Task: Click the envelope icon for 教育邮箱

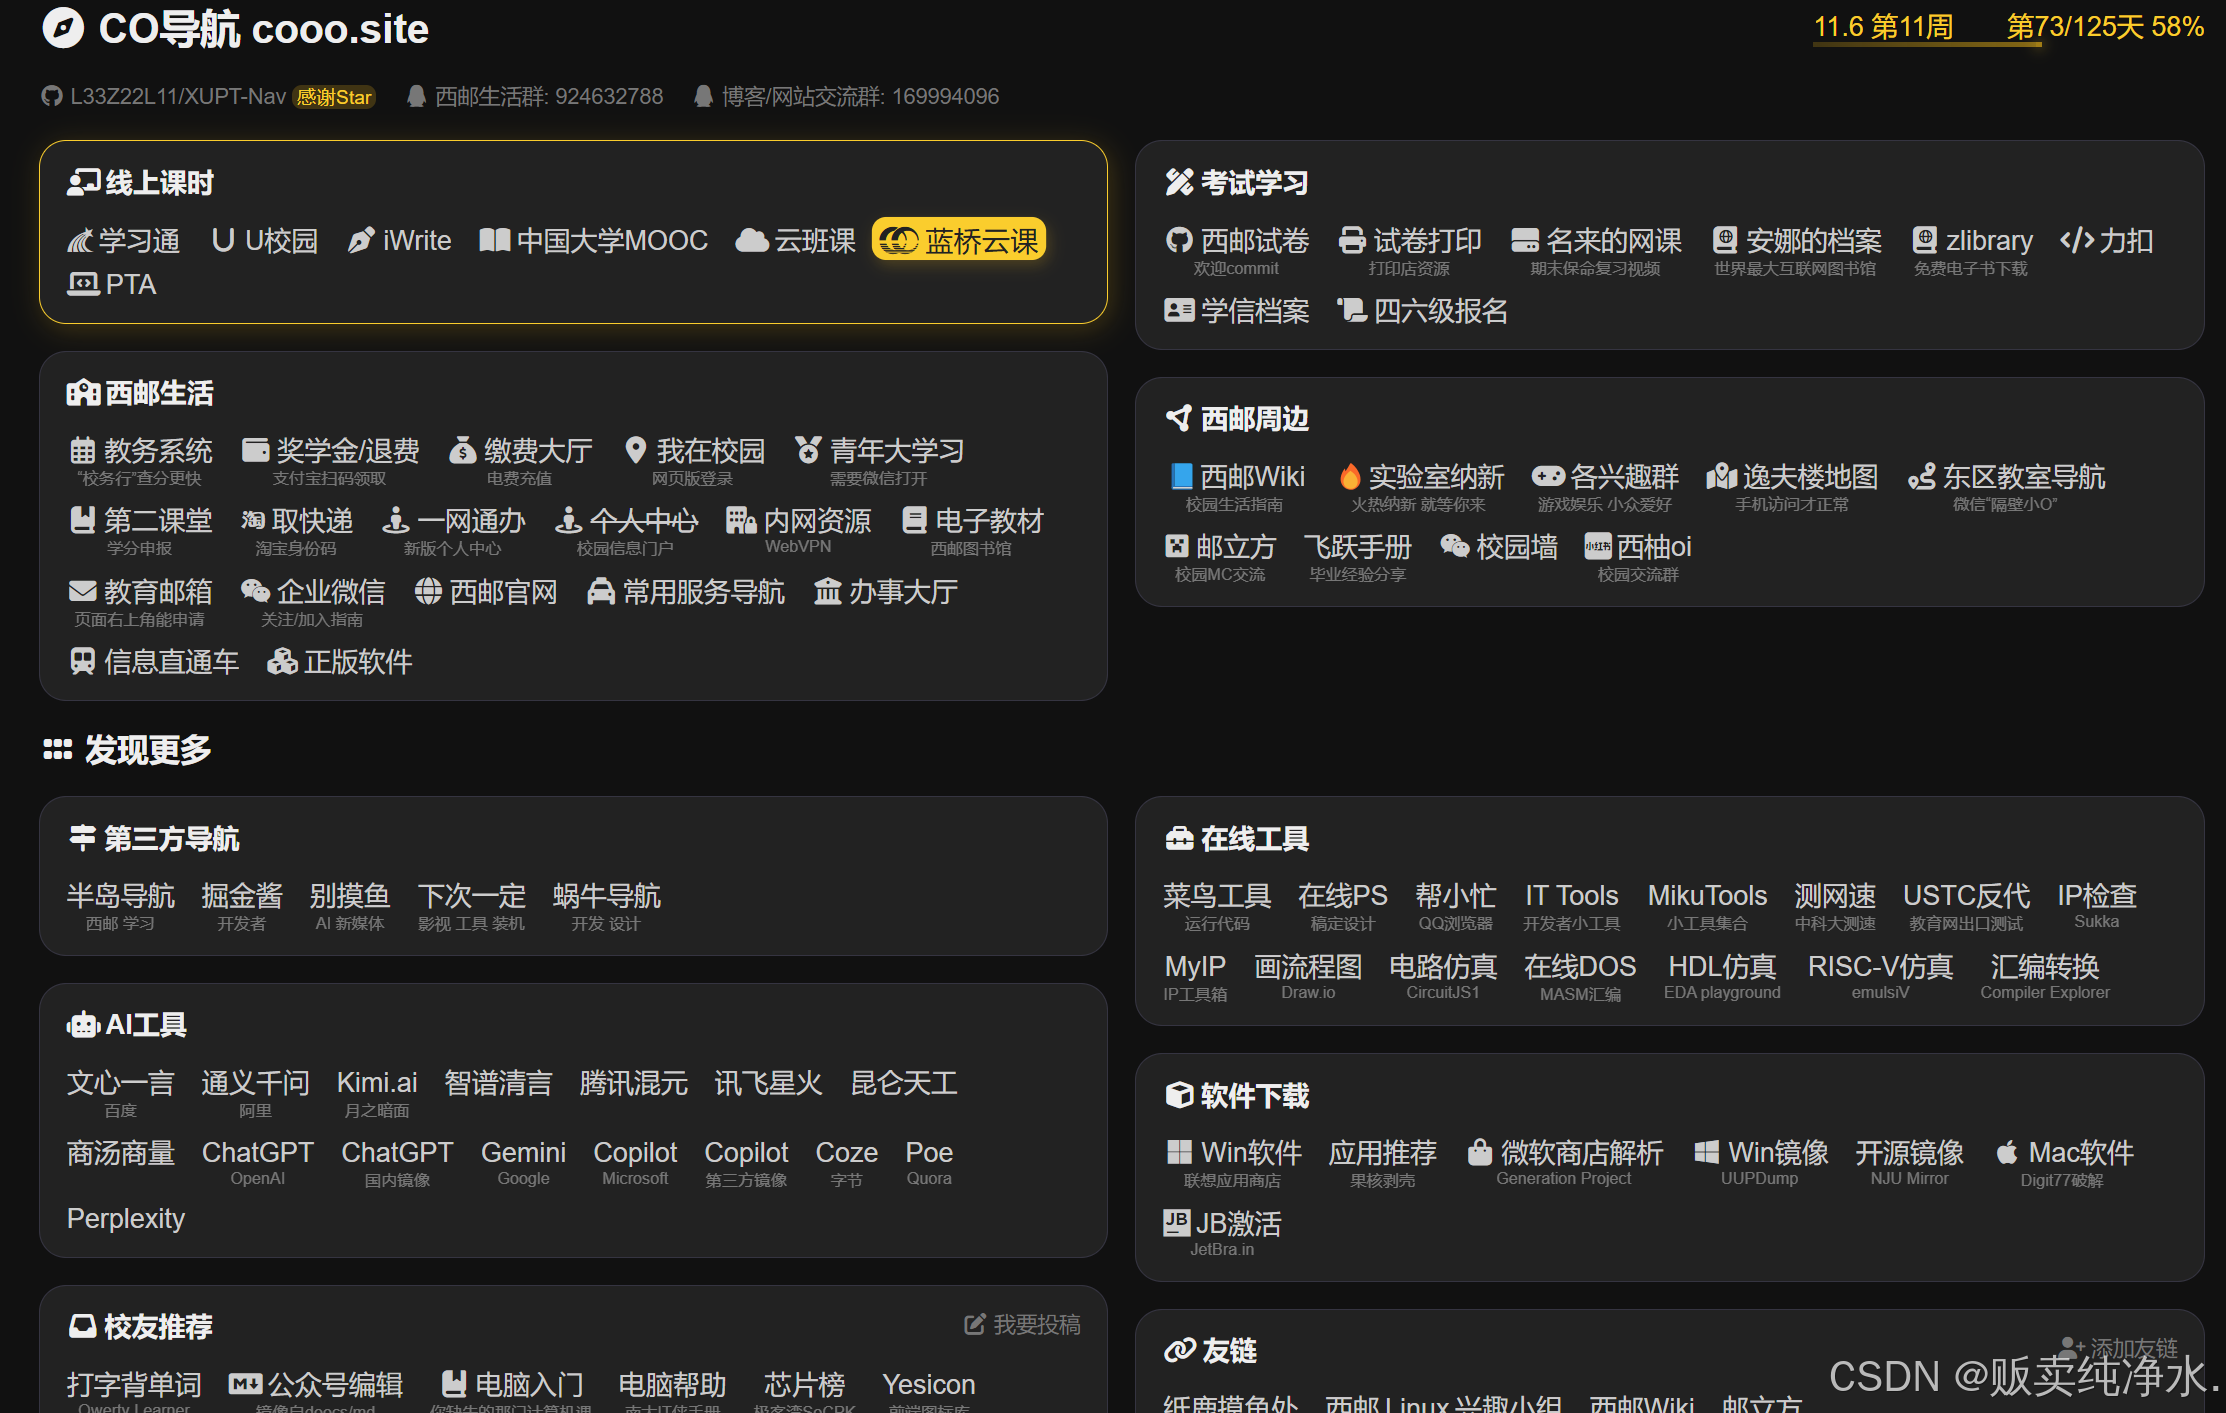Action: coord(82,591)
